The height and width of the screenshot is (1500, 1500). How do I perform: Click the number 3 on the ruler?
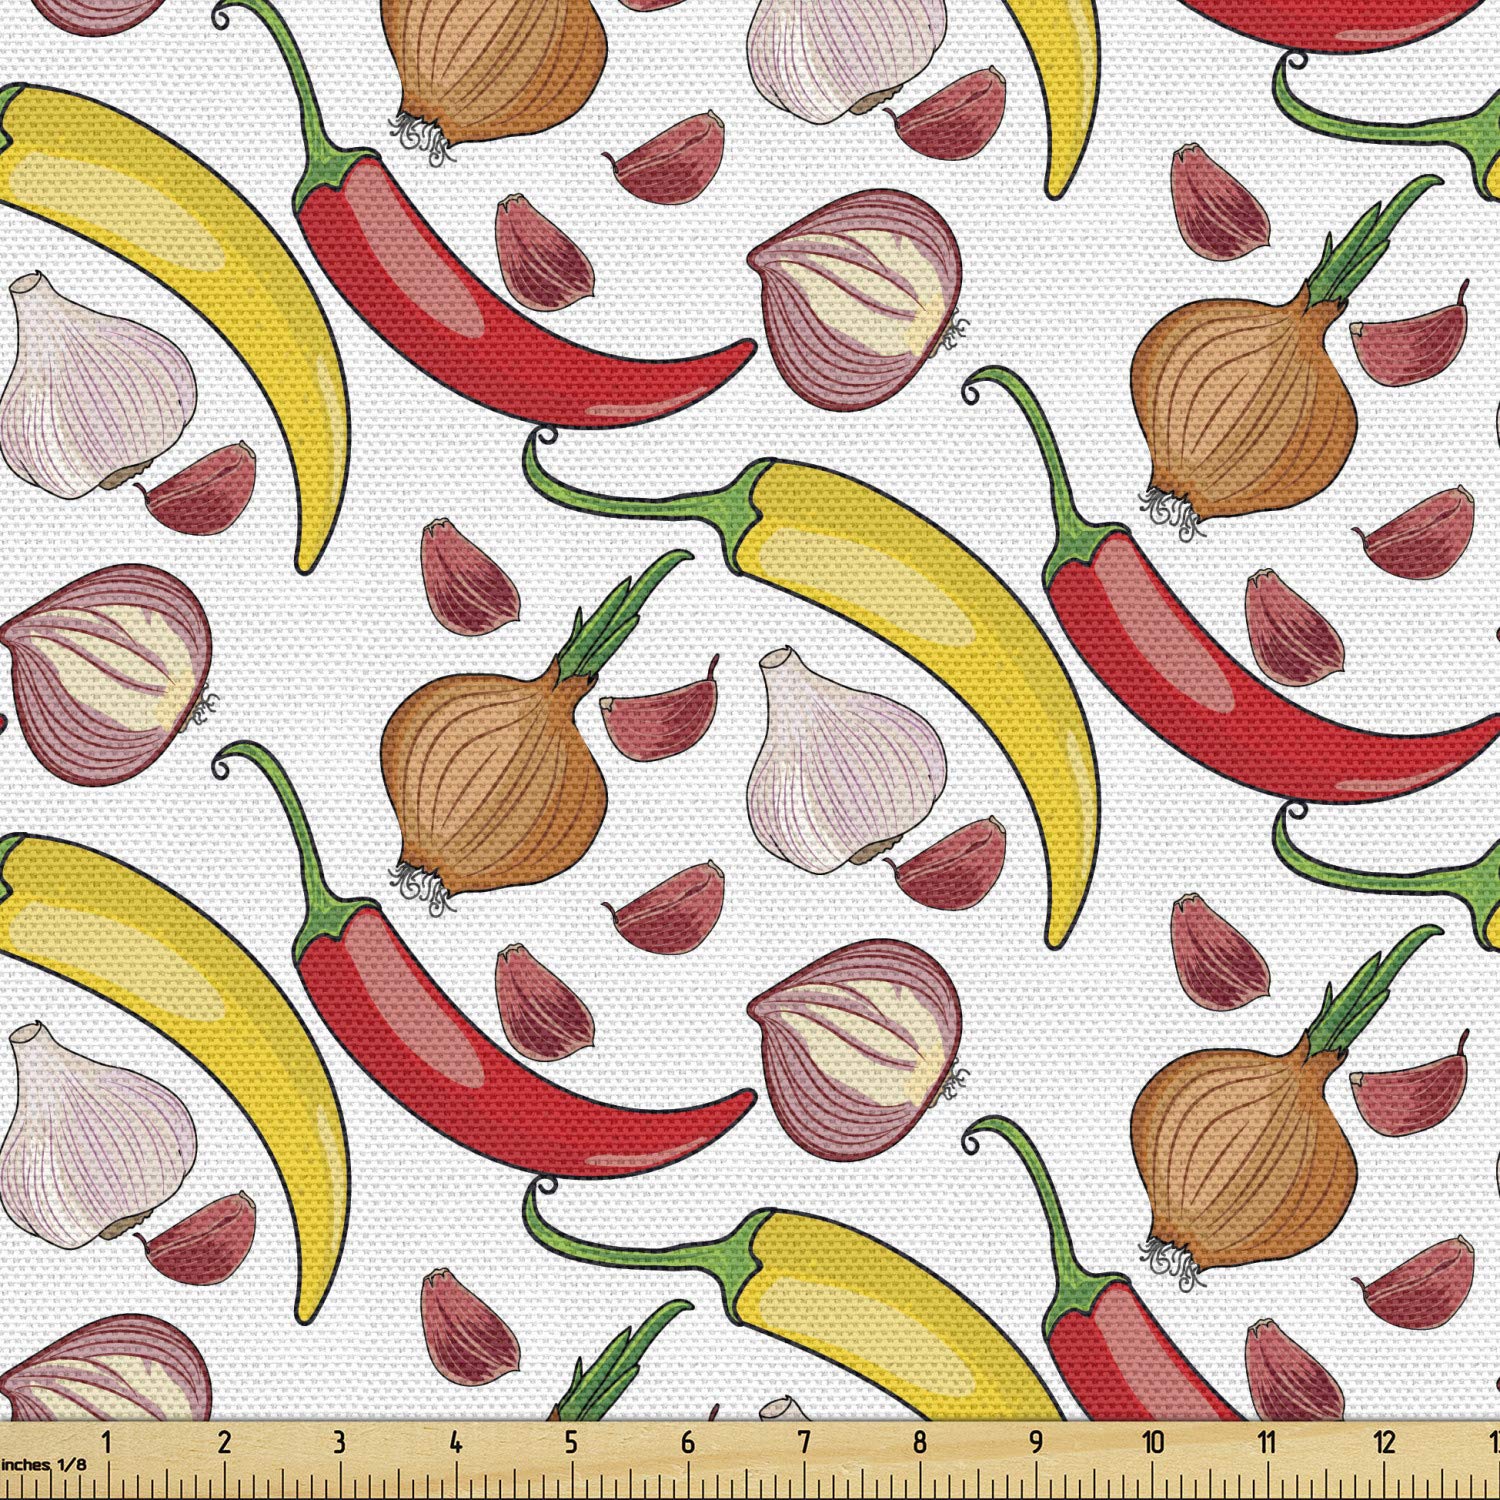(x=339, y=1443)
